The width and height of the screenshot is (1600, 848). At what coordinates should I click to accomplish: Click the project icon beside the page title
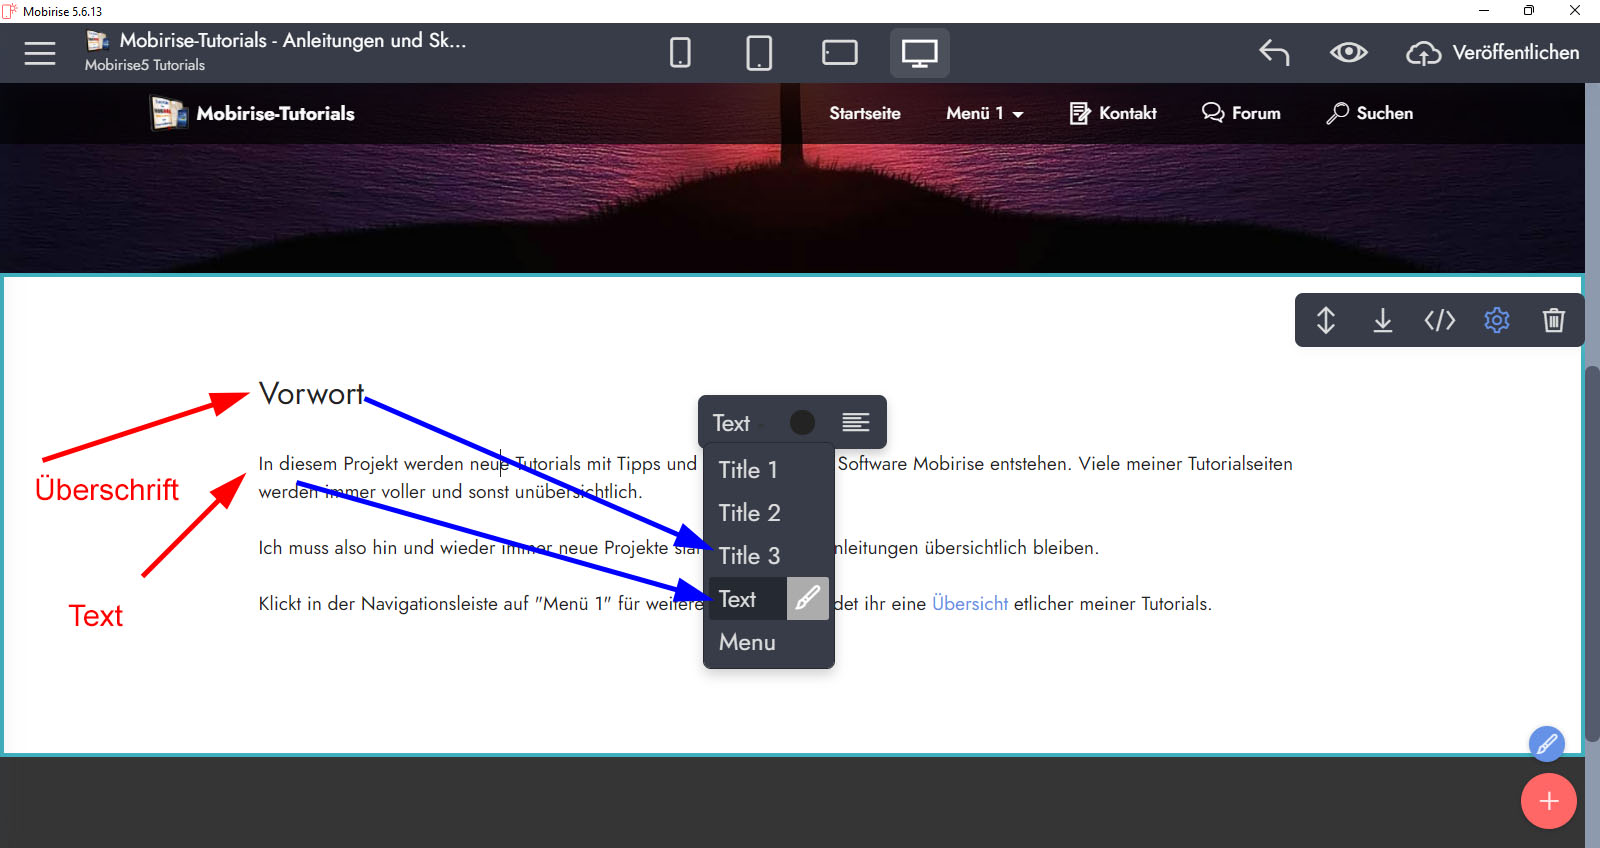pyautogui.click(x=98, y=41)
